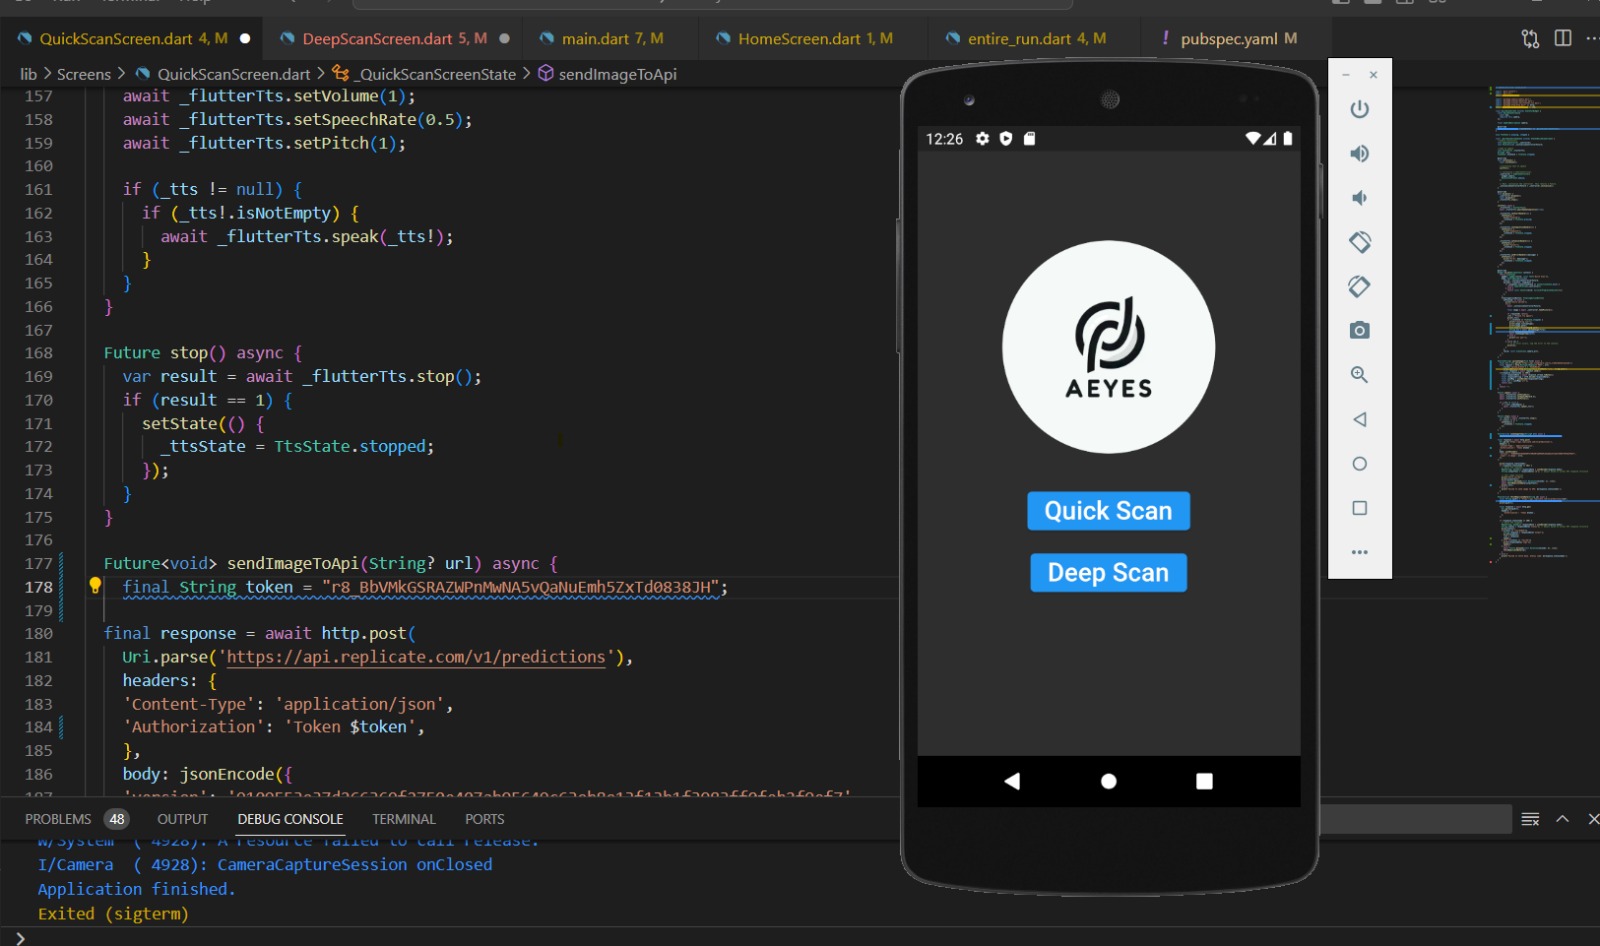Click "sendImageToApi" in the line 177 declaration
This screenshot has height=946, width=1600.
click(293, 563)
